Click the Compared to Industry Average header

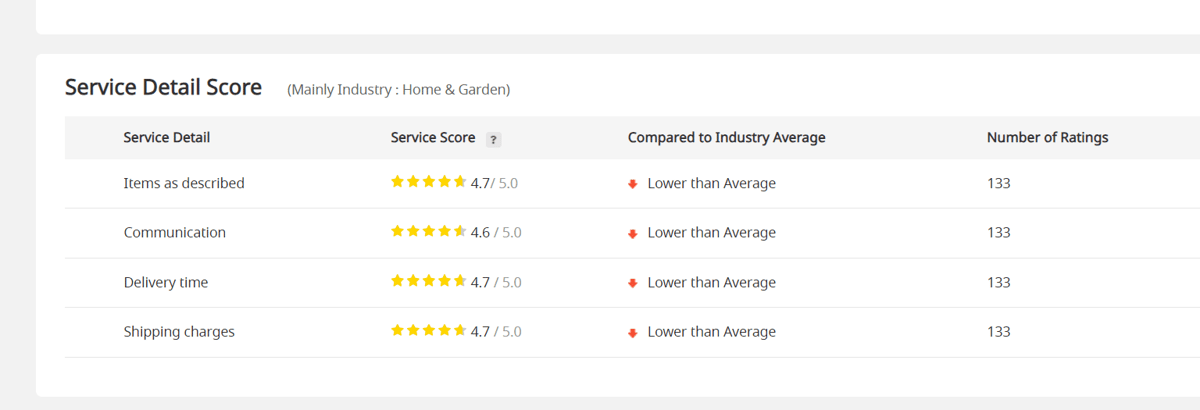pyautogui.click(x=727, y=138)
